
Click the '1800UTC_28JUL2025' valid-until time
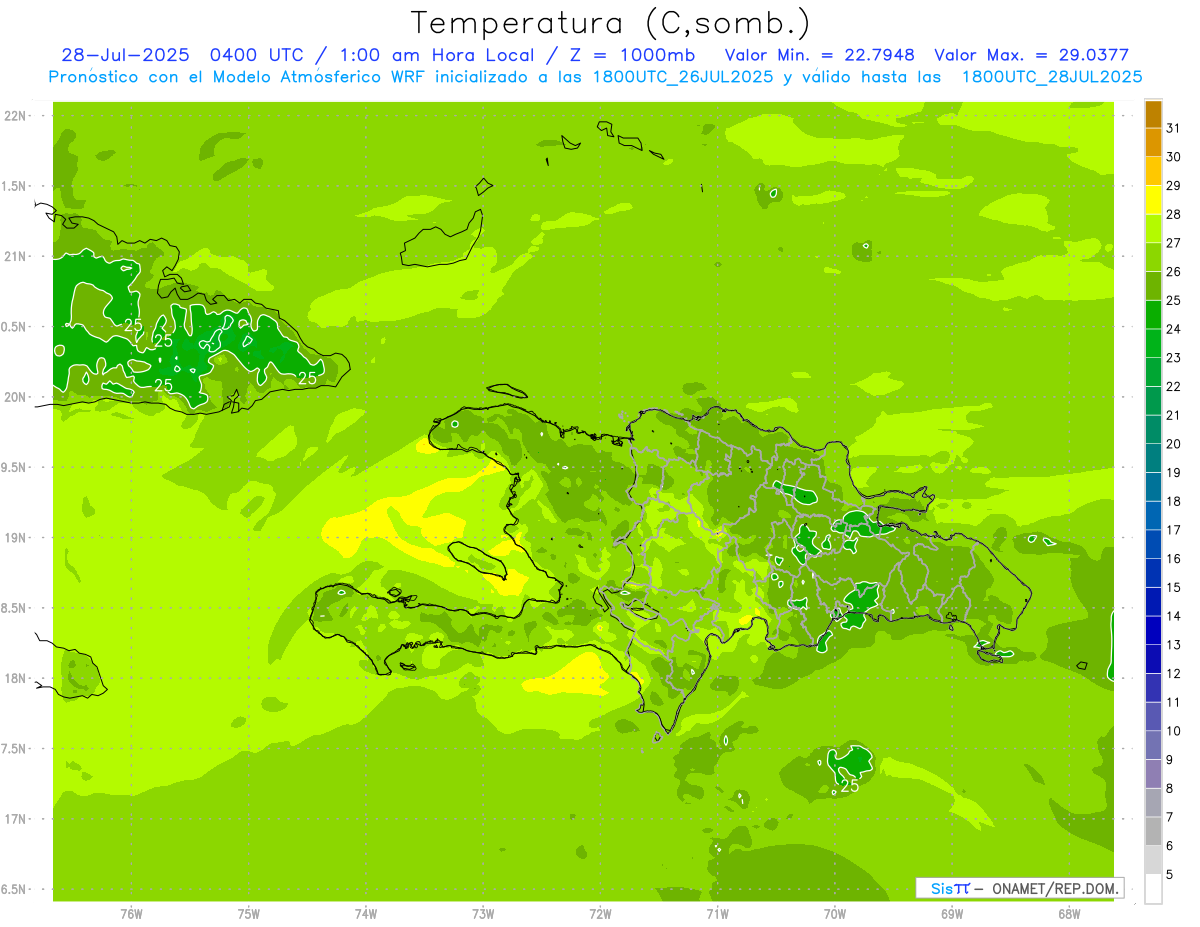coord(1052,77)
